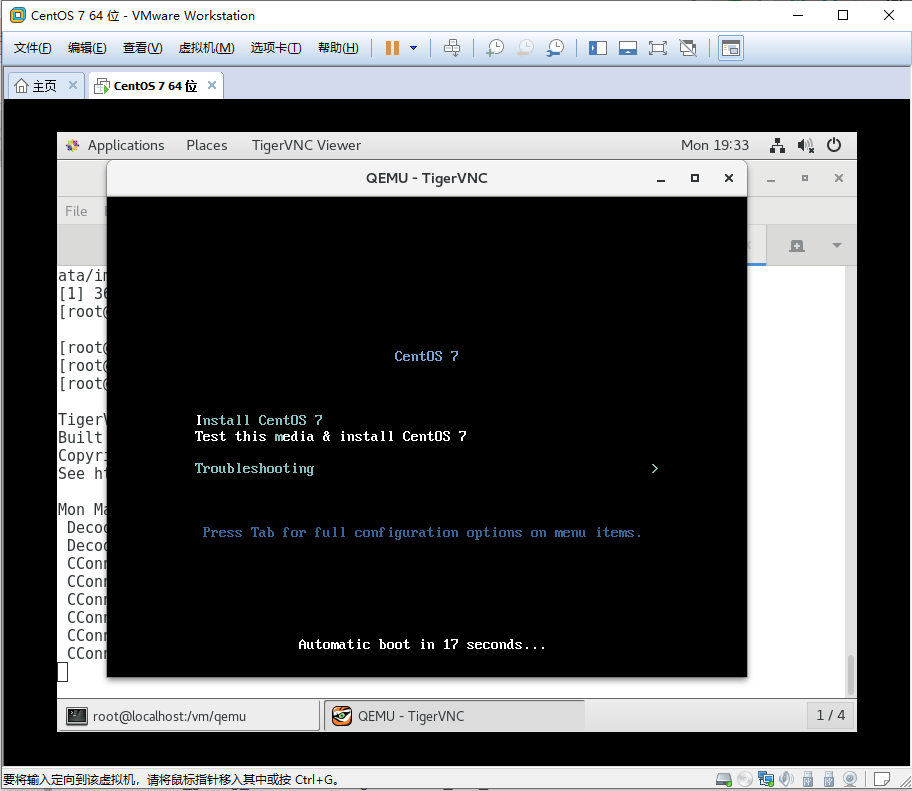
Task: Toggle the console view icon
Action: click(x=731, y=48)
